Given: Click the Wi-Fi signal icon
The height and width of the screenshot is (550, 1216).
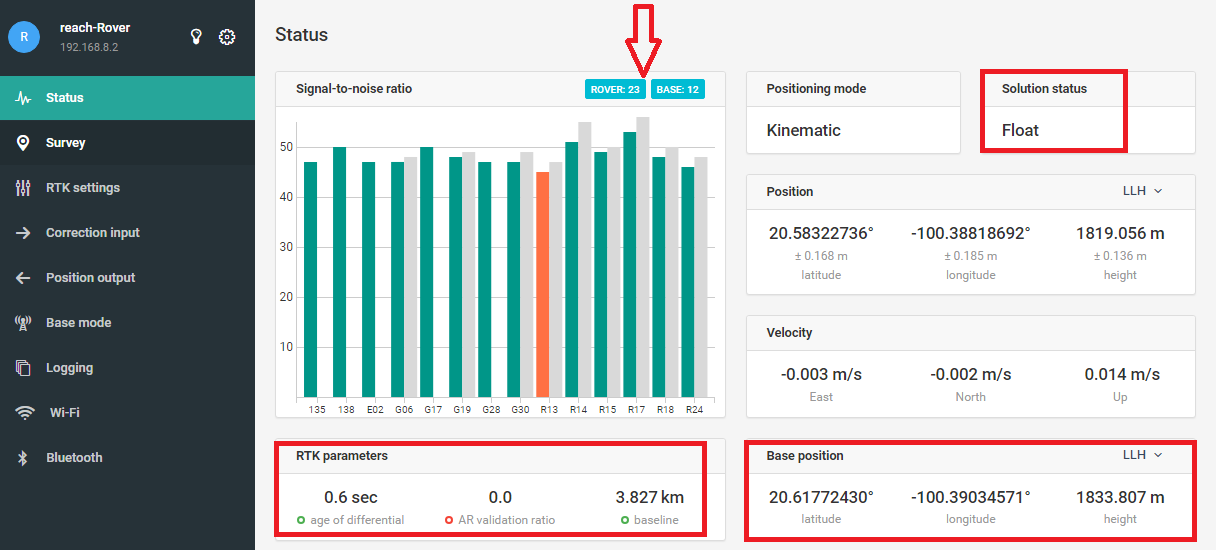Looking at the screenshot, I should click(x=23, y=413).
